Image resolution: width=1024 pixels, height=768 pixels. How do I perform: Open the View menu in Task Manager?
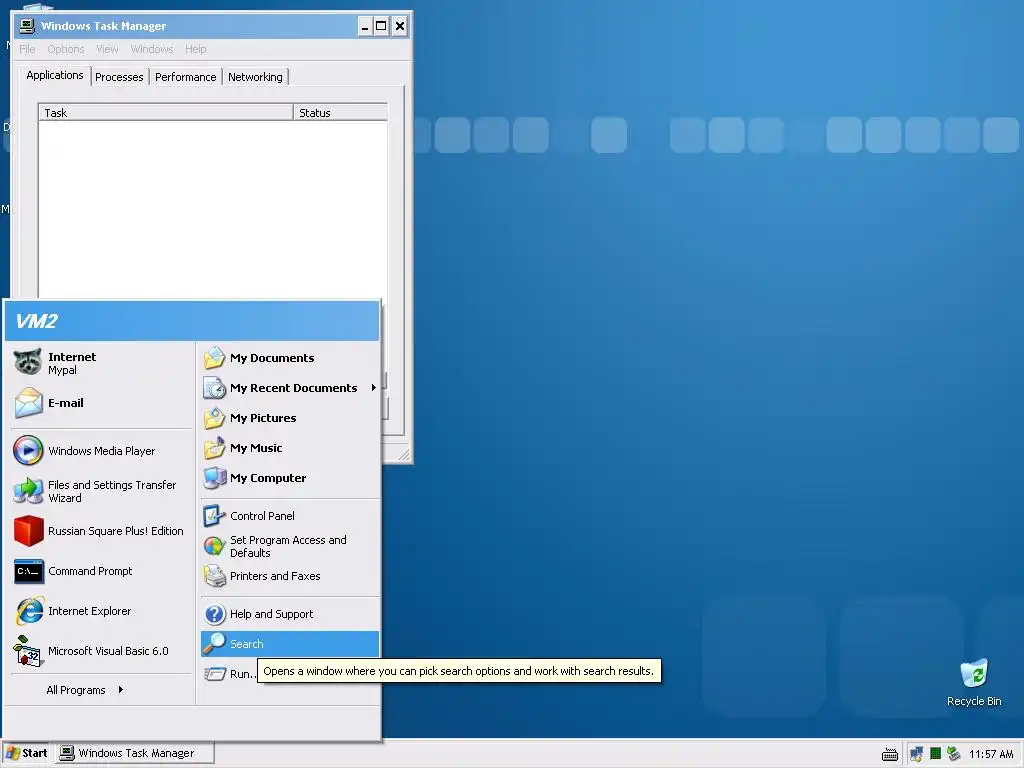pyautogui.click(x=107, y=49)
